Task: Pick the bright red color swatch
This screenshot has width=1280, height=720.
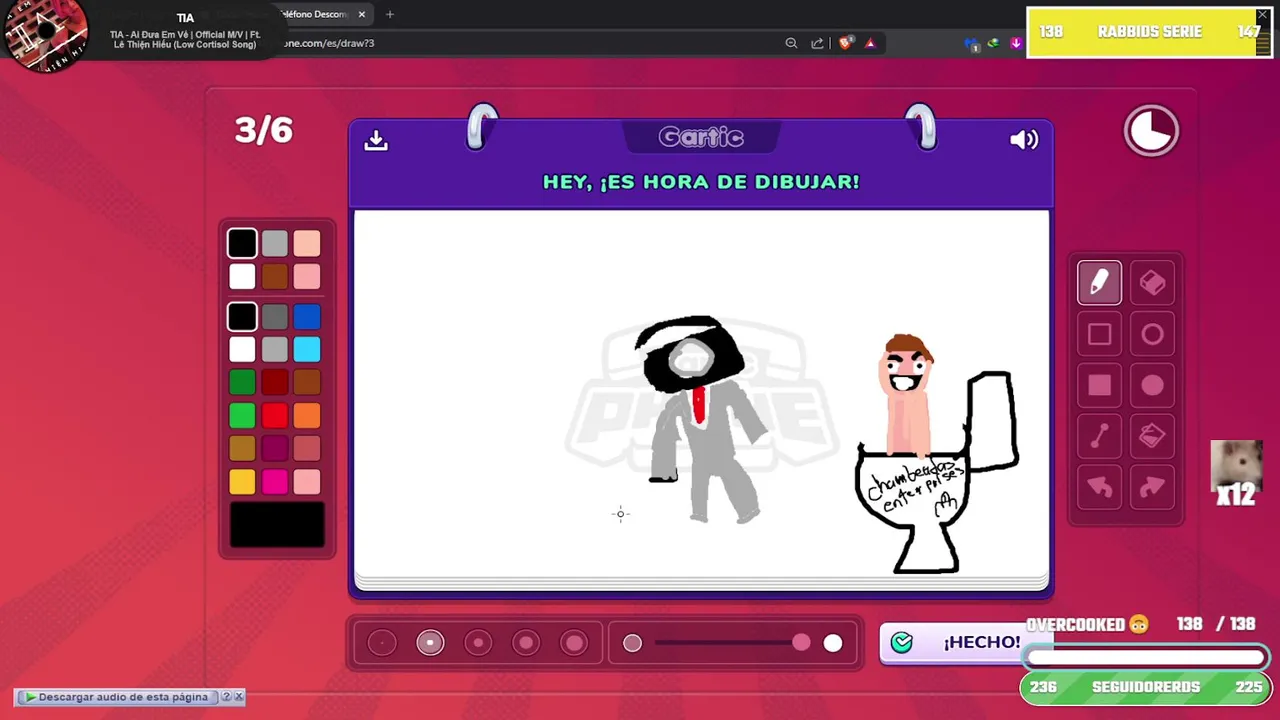Action: coord(275,415)
